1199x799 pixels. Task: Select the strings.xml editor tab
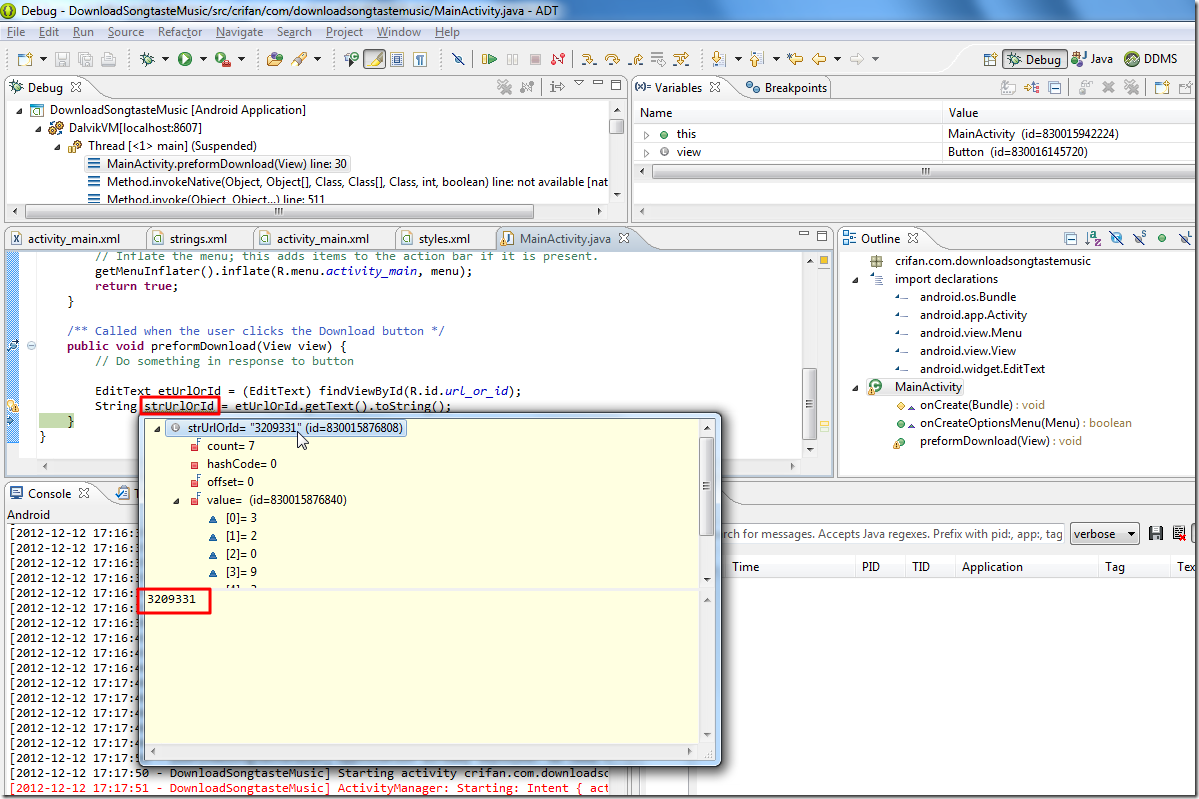tap(197, 239)
